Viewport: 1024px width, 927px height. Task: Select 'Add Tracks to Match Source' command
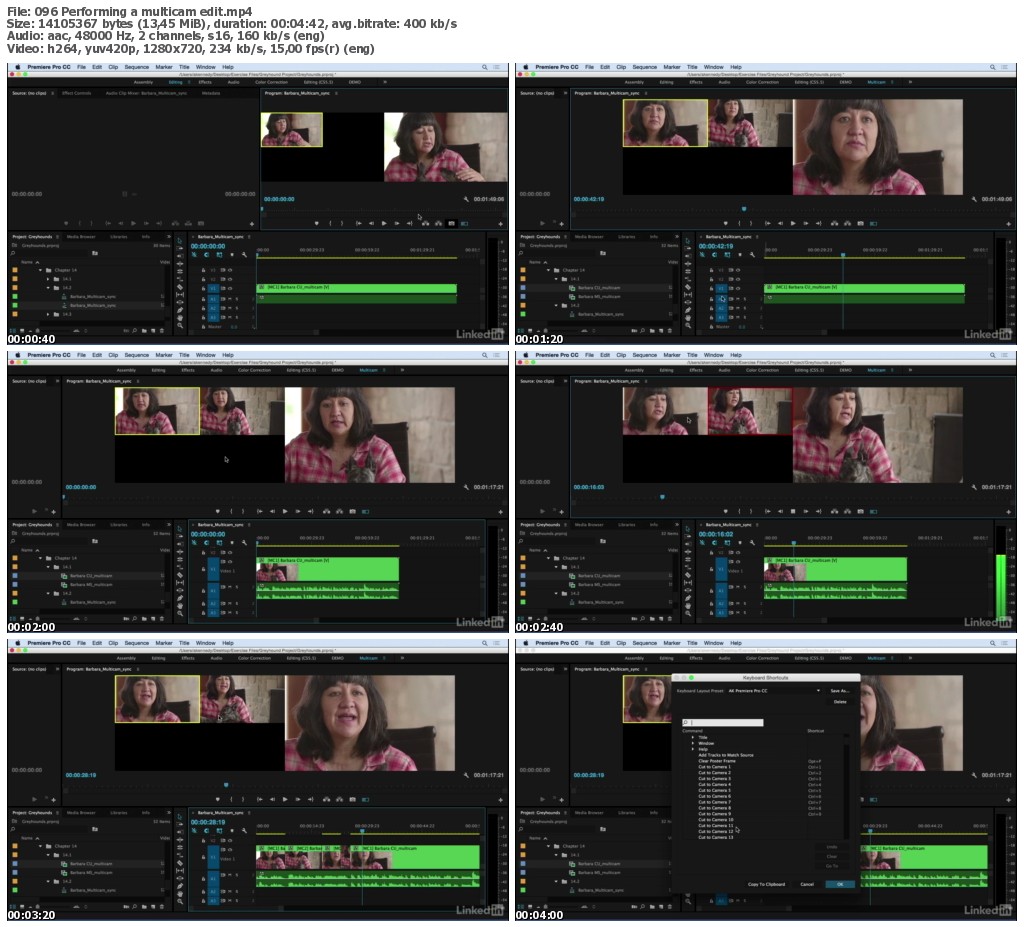(726, 755)
